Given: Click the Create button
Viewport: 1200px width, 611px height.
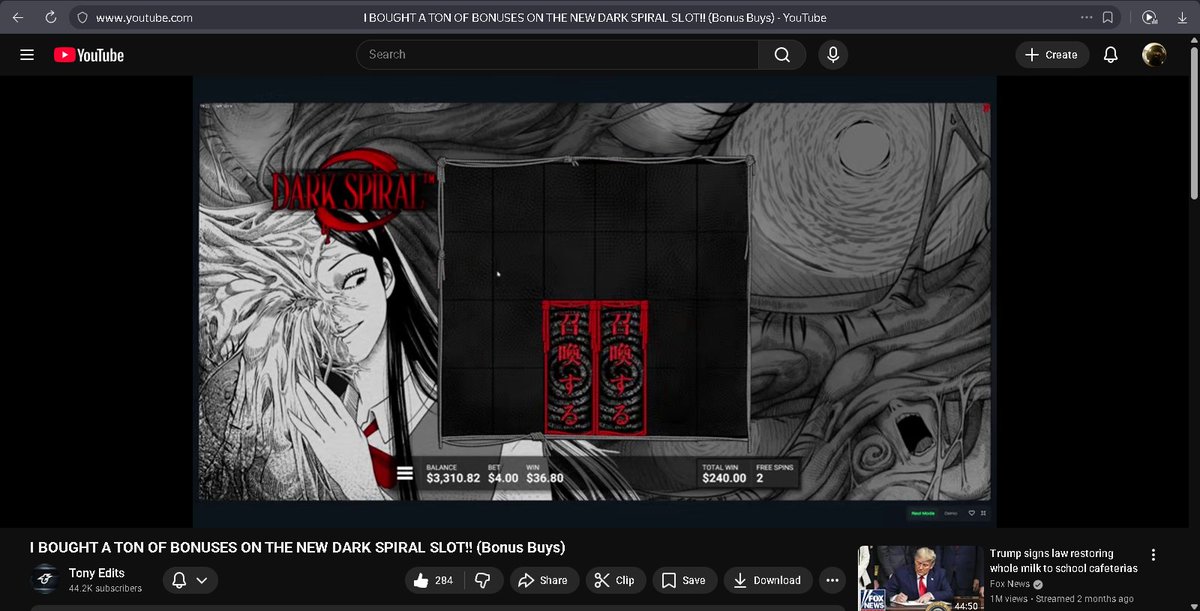Looking at the screenshot, I should tap(1052, 55).
